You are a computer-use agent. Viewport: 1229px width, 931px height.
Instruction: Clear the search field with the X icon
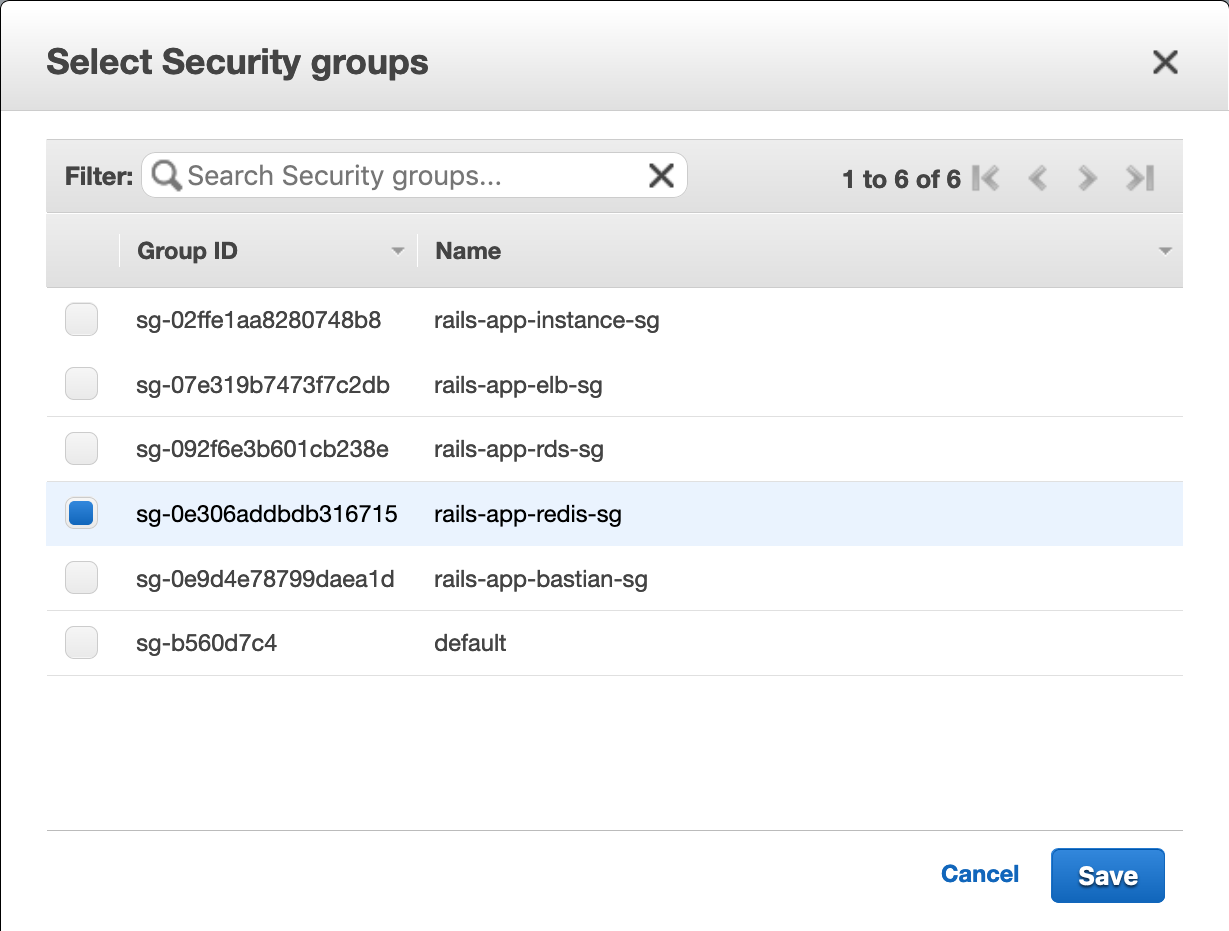[661, 175]
